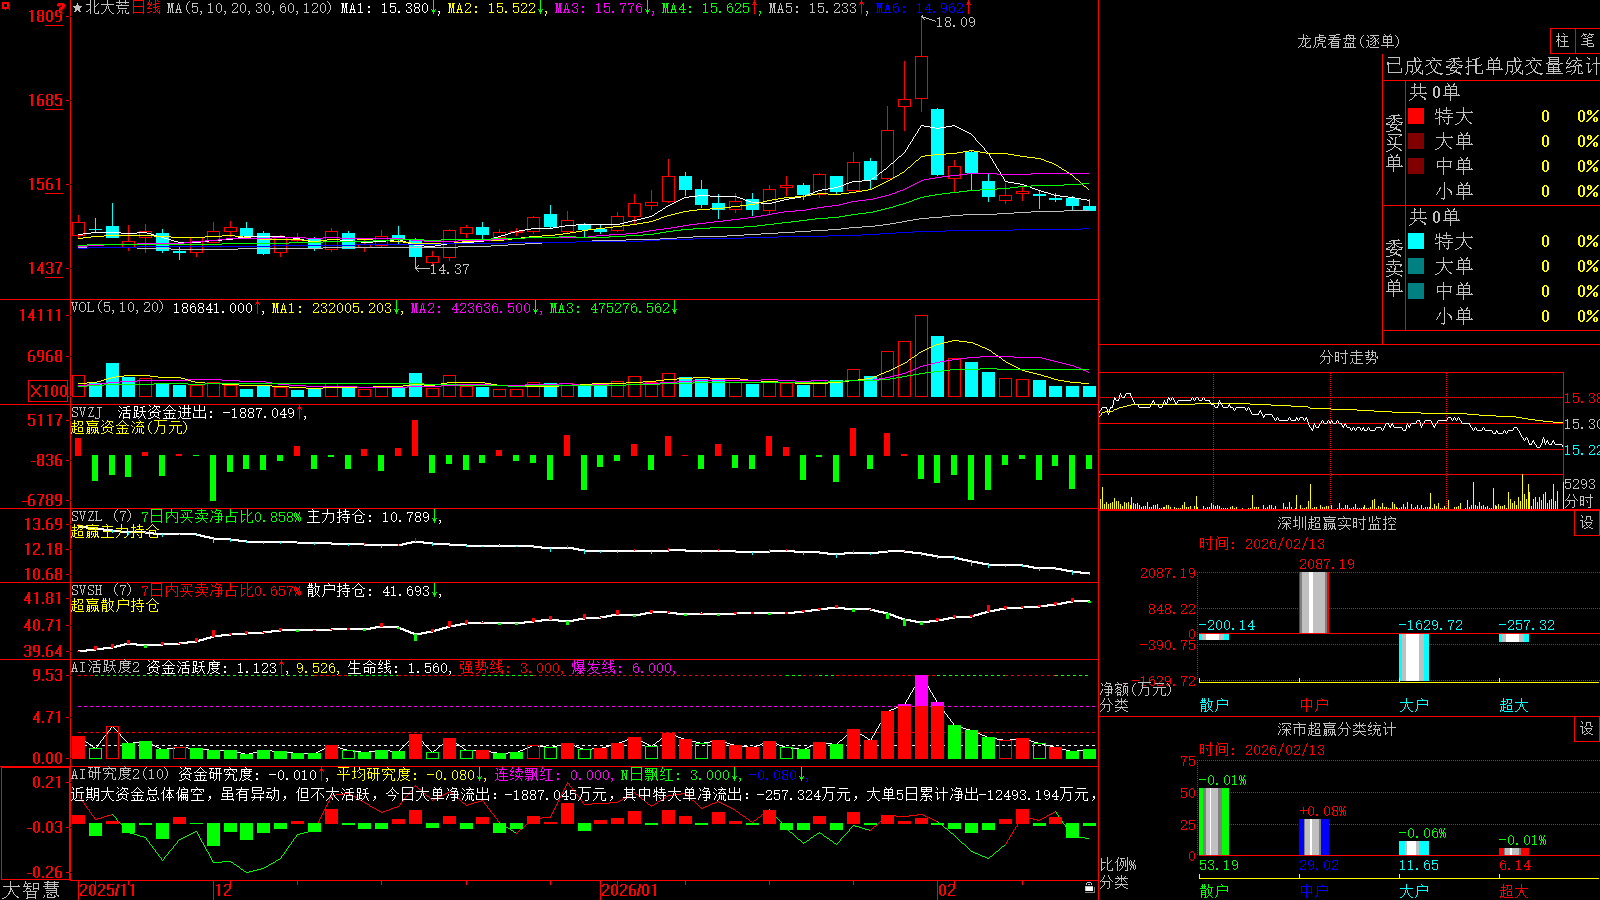Click the teal 中单 sell-order swatch
This screenshot has height=900, width=1600.
click(1416, 291)
